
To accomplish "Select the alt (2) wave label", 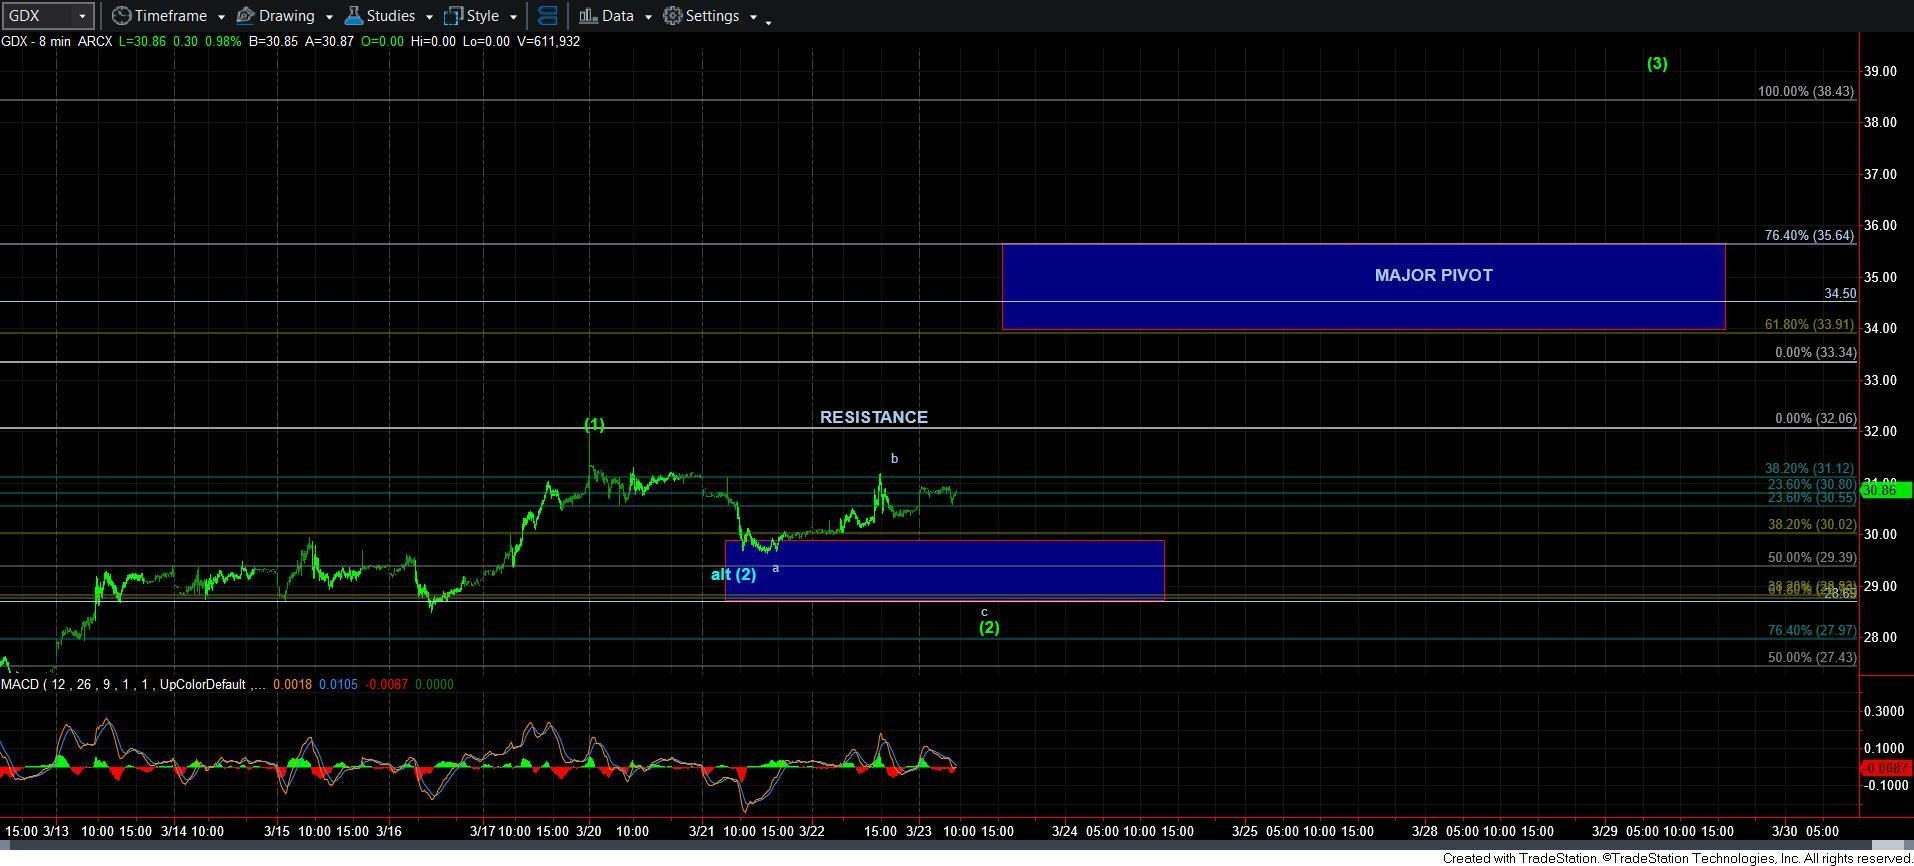I will point(733,574).
